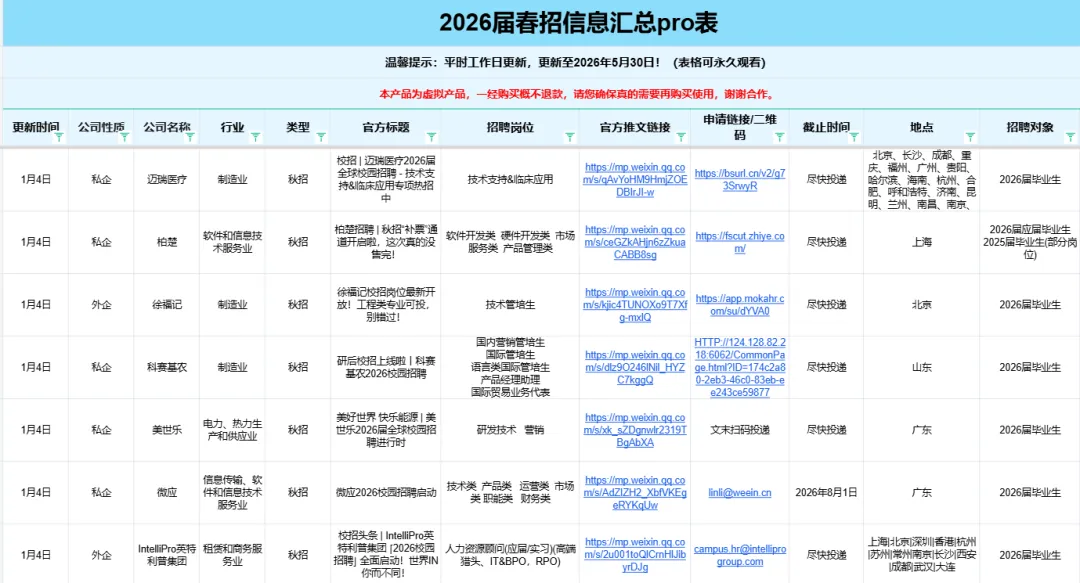Select 上海|北京|深圳 locations cell in IntelliPro row
The width and height of the screenshot is (1080, 583).
click(922, 555)
